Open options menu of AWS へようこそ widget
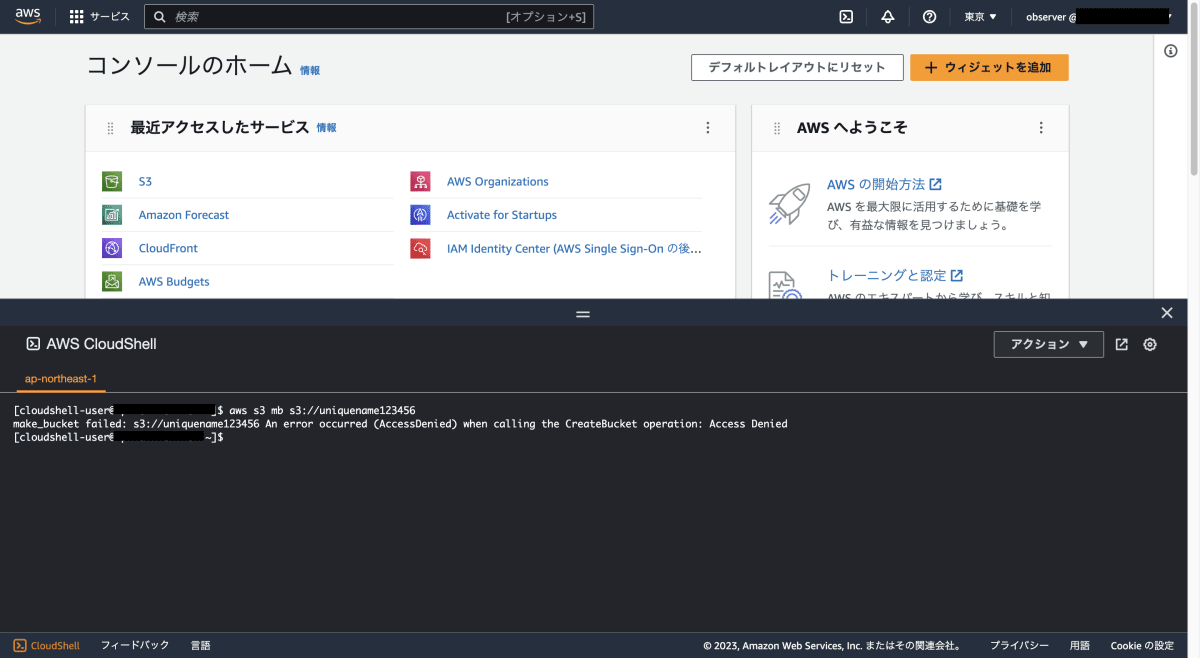 (x=1041, y=128)
